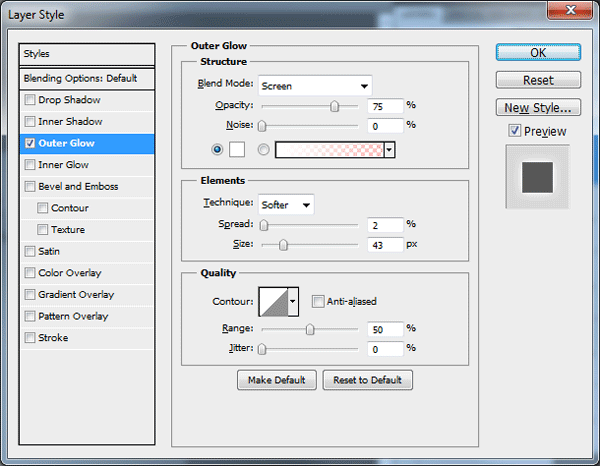
Task: Click the Range value field
Action: [x=385, y=329]
